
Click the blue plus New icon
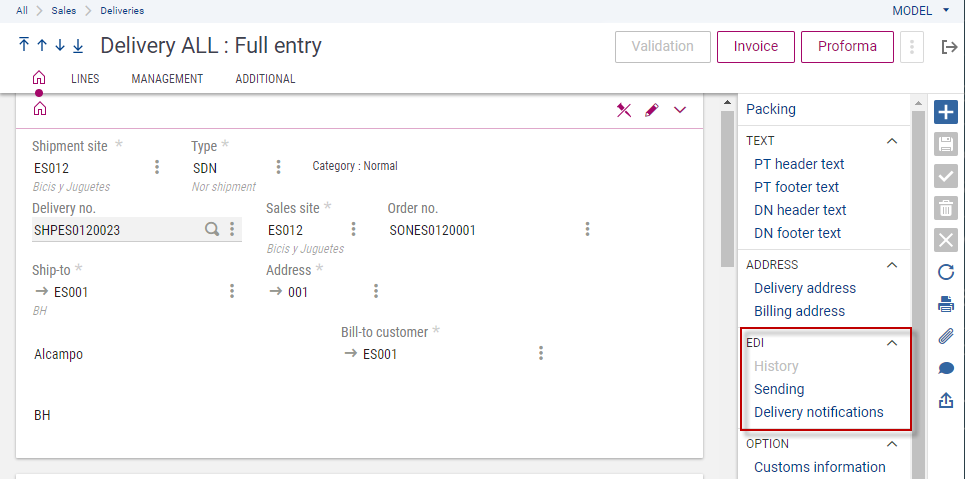[945, 112]
